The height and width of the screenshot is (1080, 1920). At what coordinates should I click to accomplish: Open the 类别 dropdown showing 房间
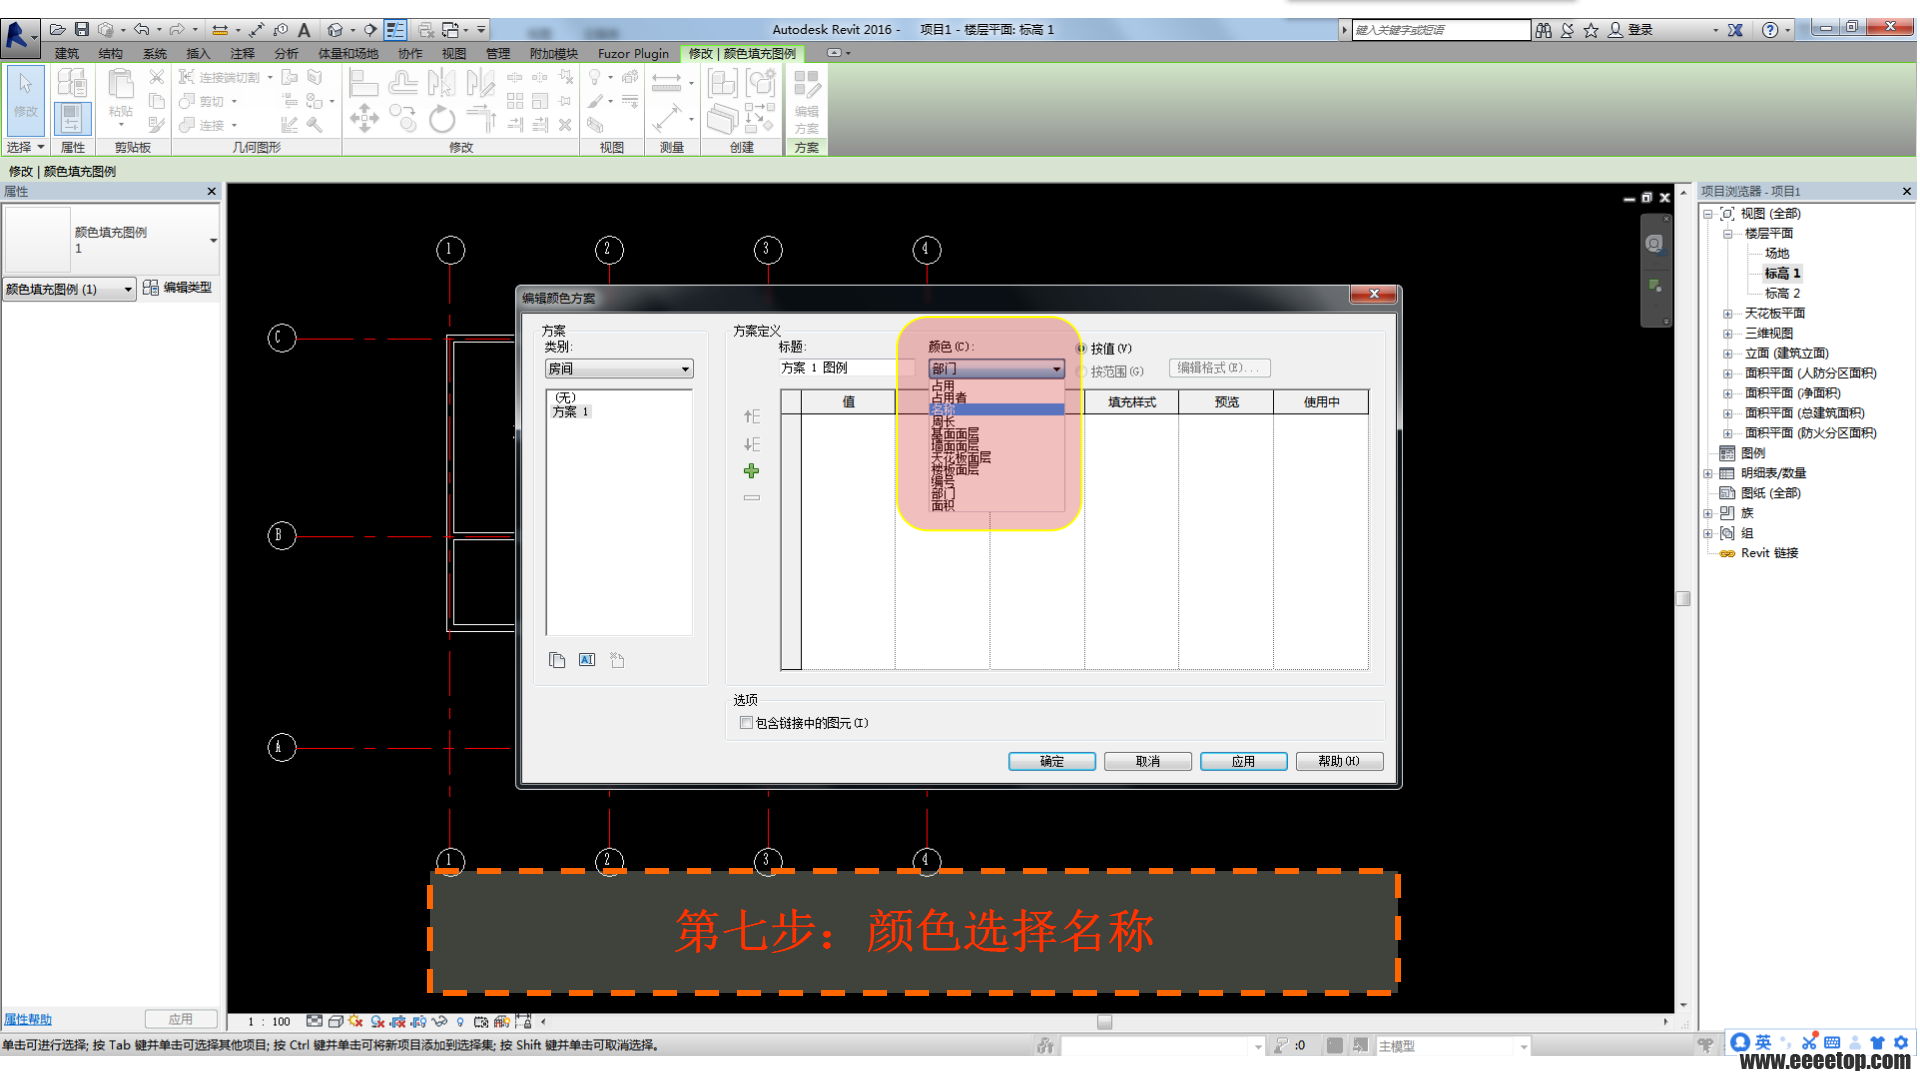click(x=619, y=369)
